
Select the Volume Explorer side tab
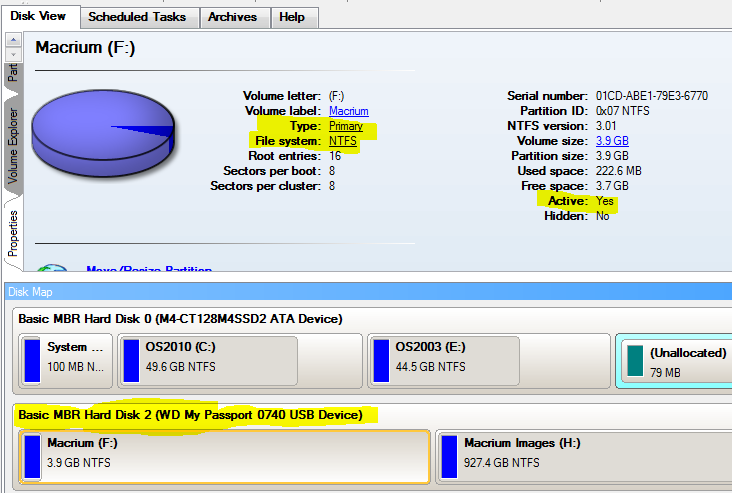13,145
